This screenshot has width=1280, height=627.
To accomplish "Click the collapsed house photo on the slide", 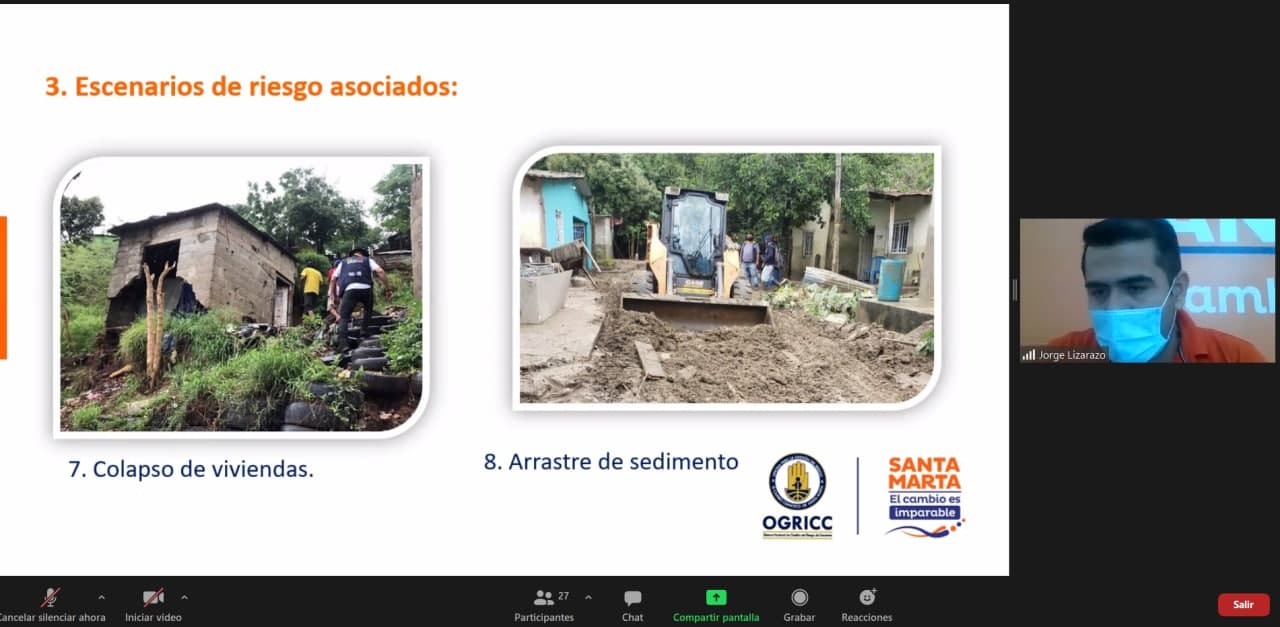I will pos(241,297).
